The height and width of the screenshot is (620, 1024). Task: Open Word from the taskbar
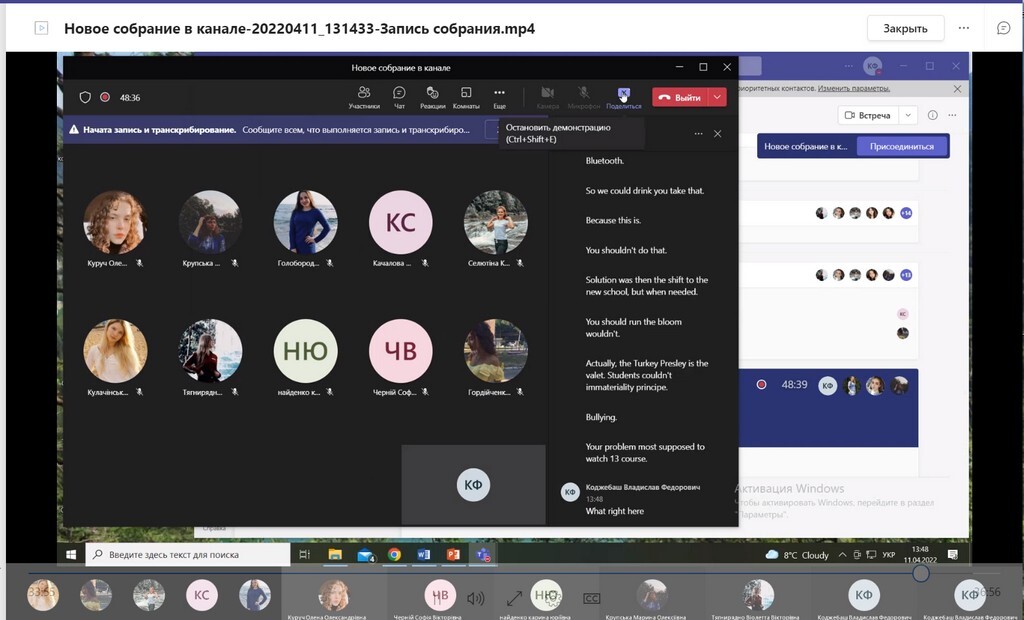423,554
